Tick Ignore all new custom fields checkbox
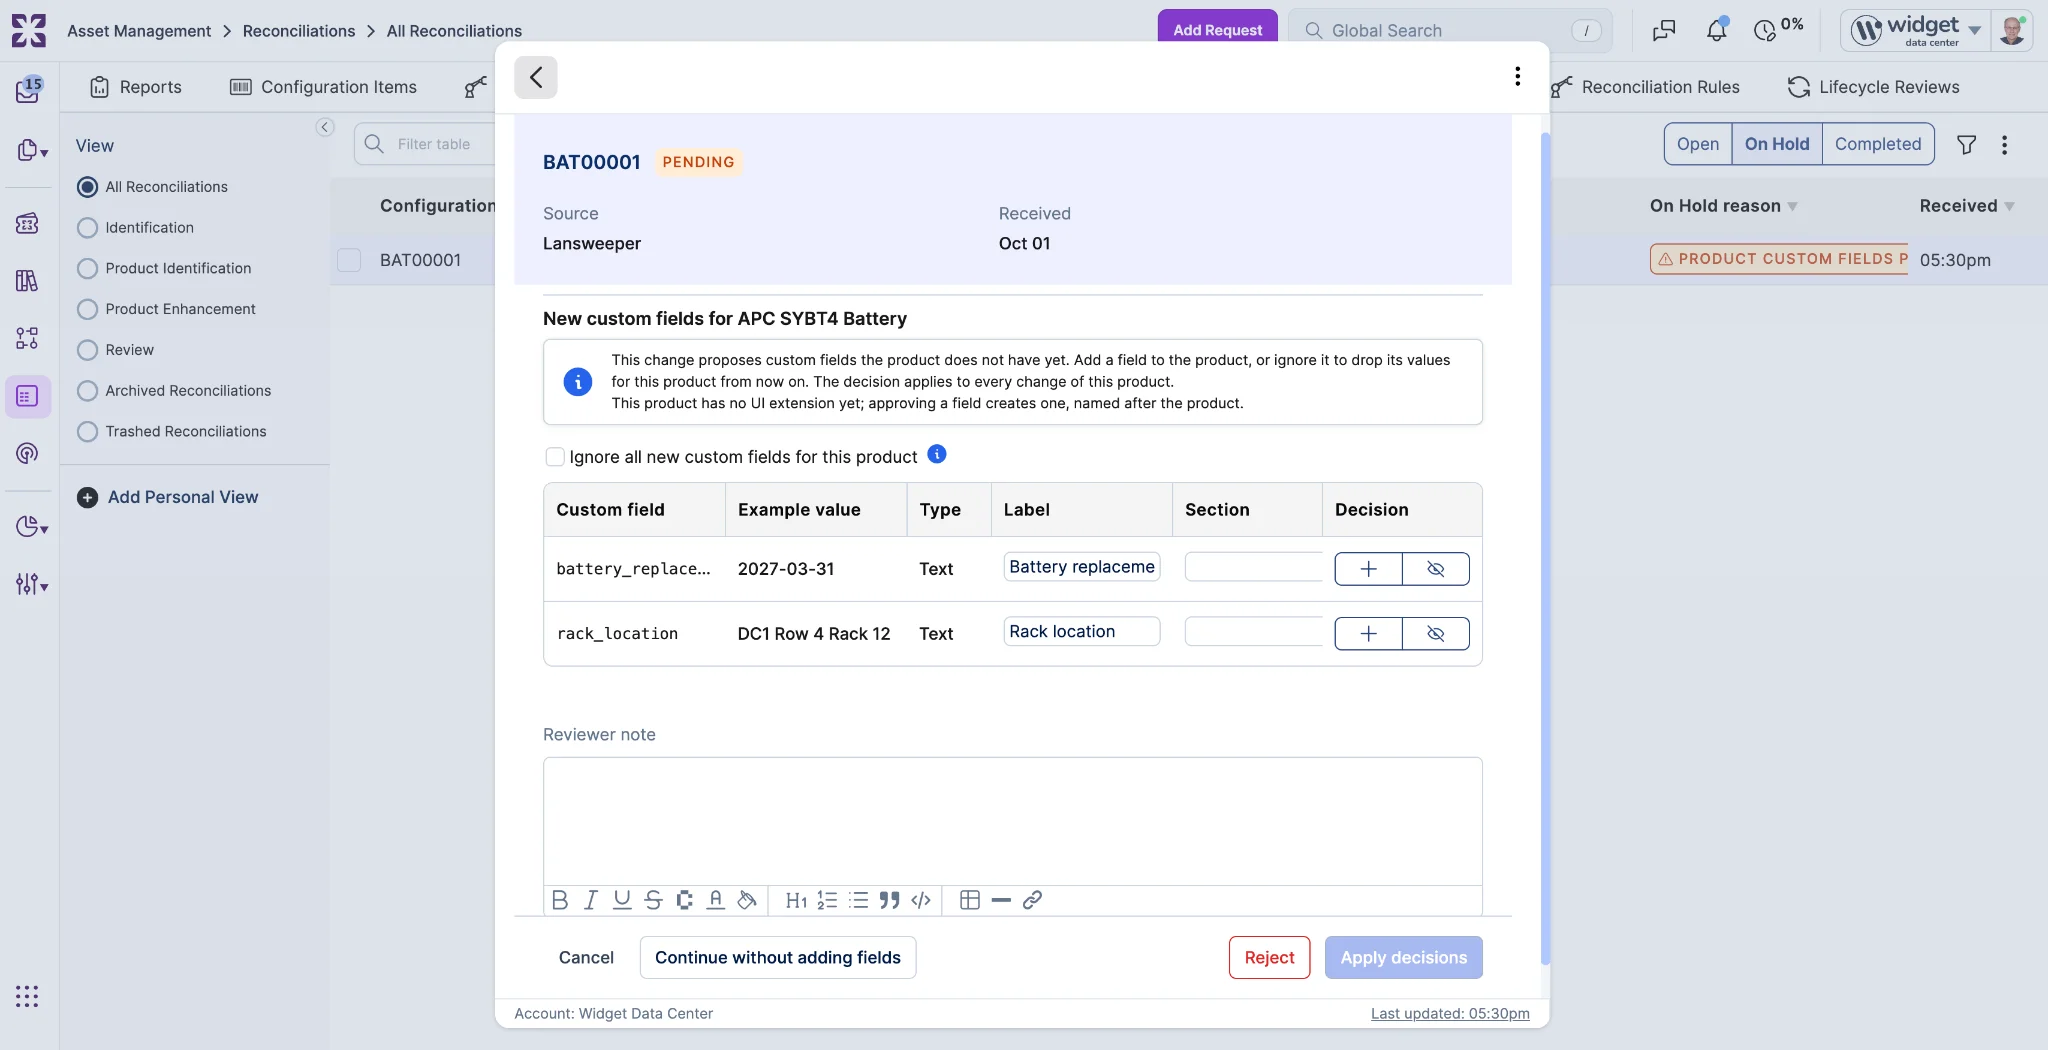This screenshot has height=1050, width=2048. pos(554,457)
